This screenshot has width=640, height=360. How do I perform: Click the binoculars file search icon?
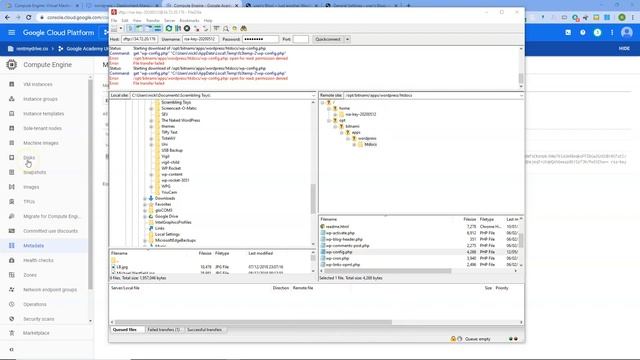pyautogui.click(x=244, y=29)
